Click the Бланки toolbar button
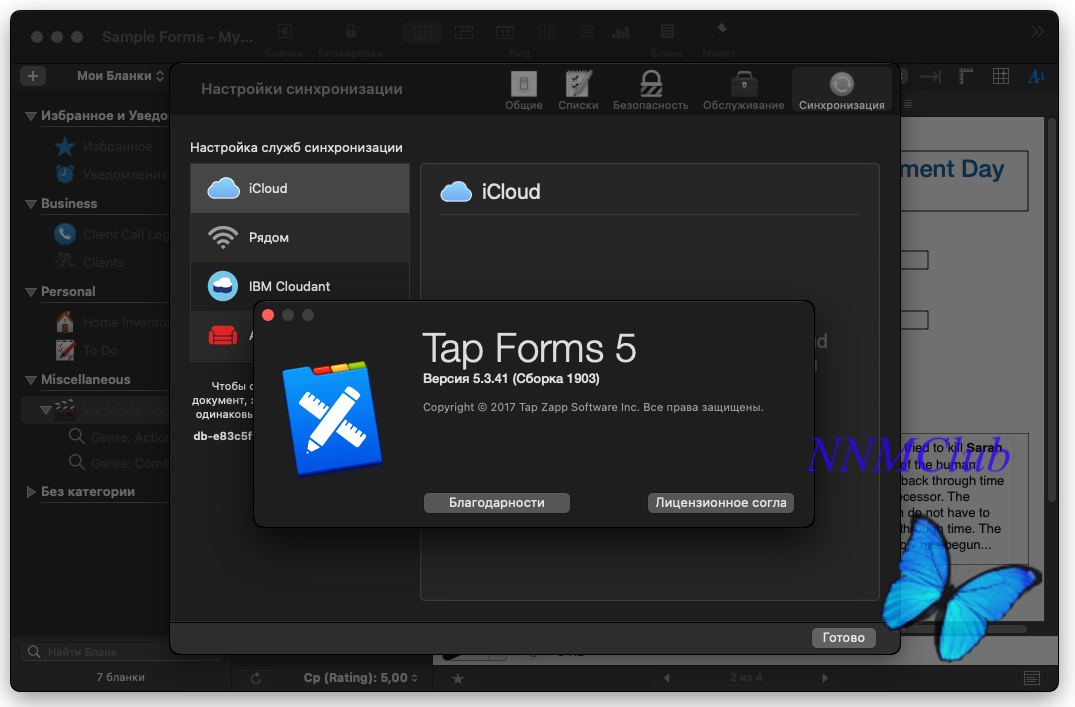1075x707 pixels. pyautogui.click(x=284, y=39)
